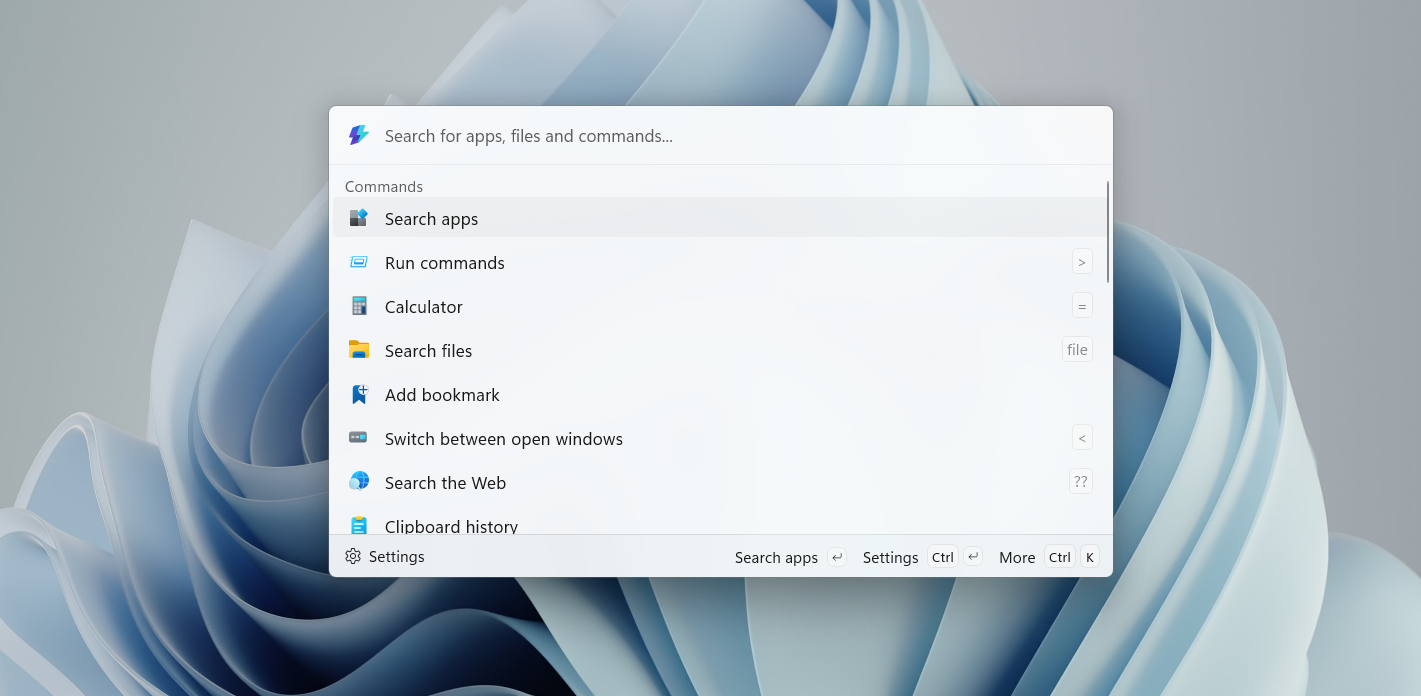Click the Search files folder icon
This screenshot has height=696, width=1421.
coord(359,350)
